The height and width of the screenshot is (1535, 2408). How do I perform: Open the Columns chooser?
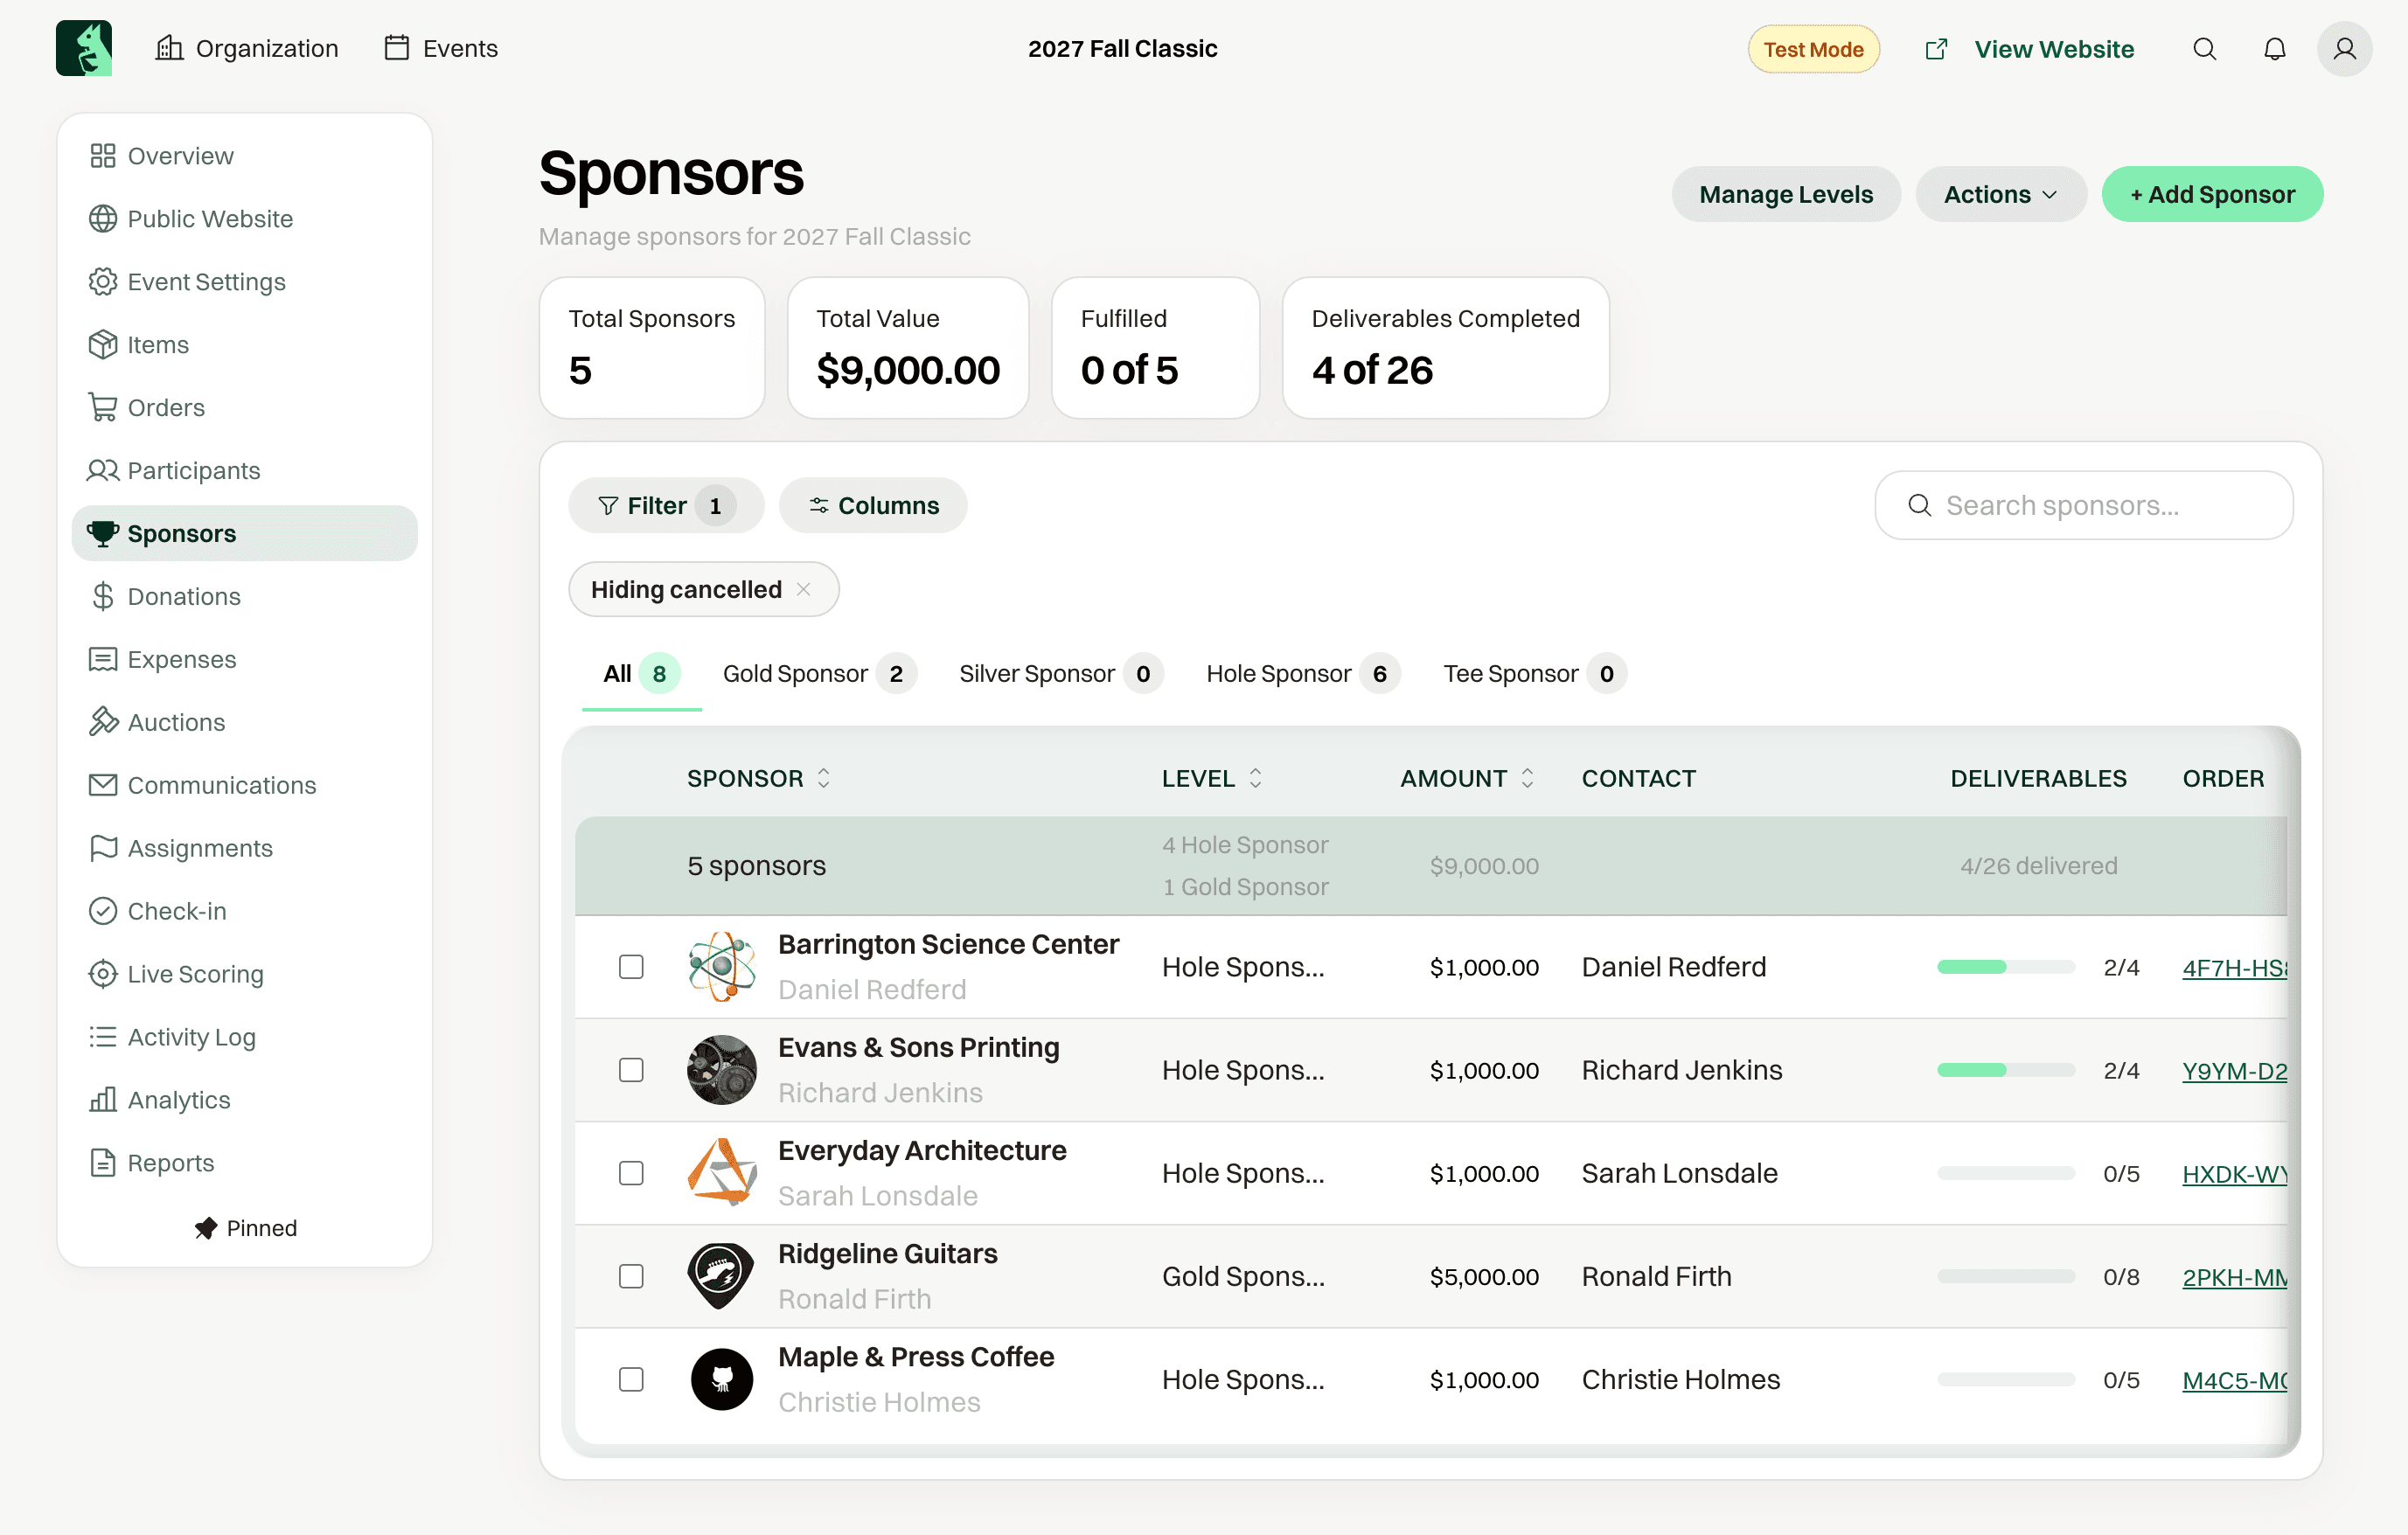tap(873, 506)
